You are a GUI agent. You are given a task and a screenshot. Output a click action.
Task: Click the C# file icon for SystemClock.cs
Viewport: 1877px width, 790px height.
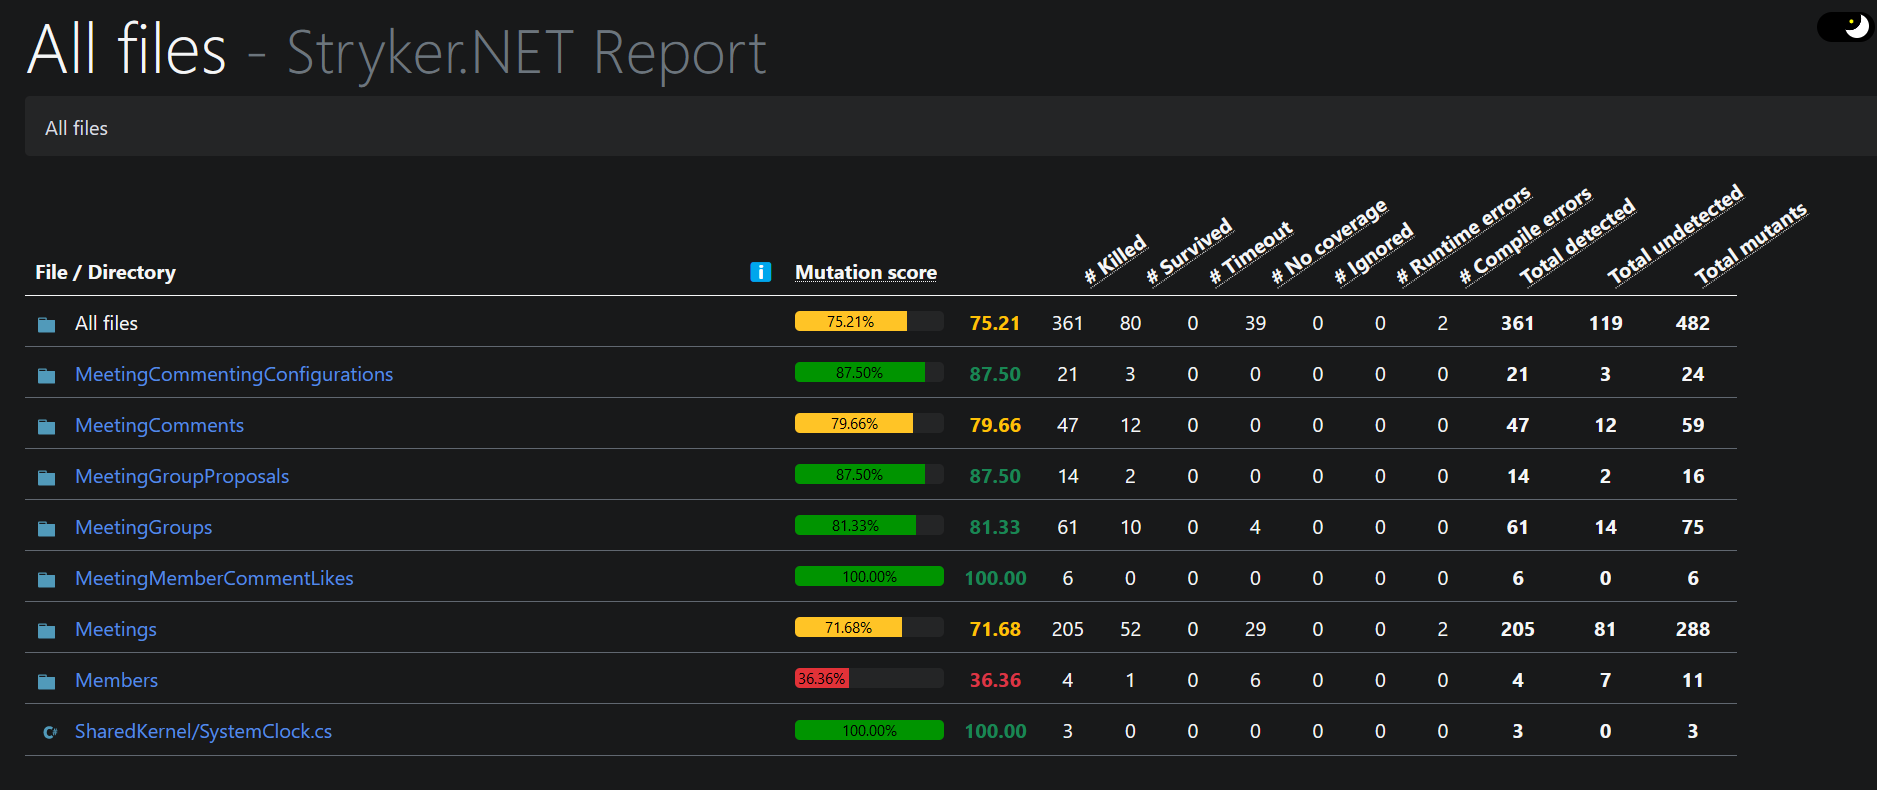(x=49, y=732)
